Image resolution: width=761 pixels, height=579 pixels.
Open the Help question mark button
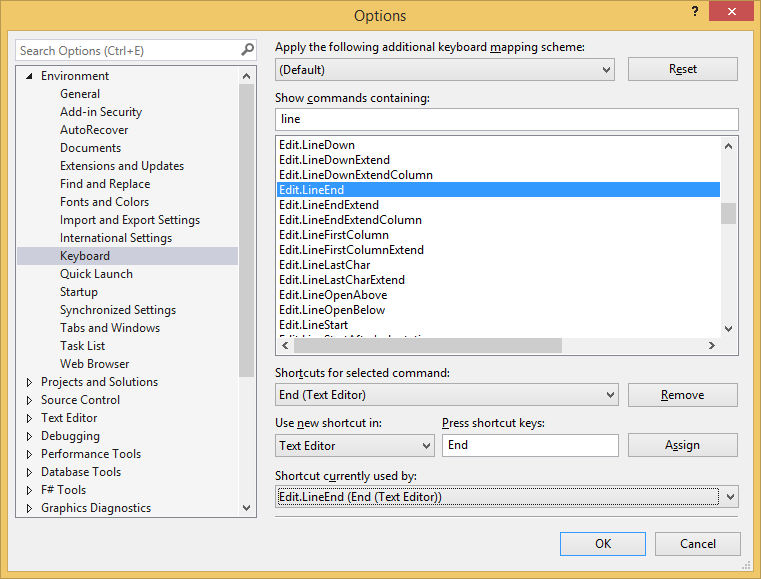[695, 11]
